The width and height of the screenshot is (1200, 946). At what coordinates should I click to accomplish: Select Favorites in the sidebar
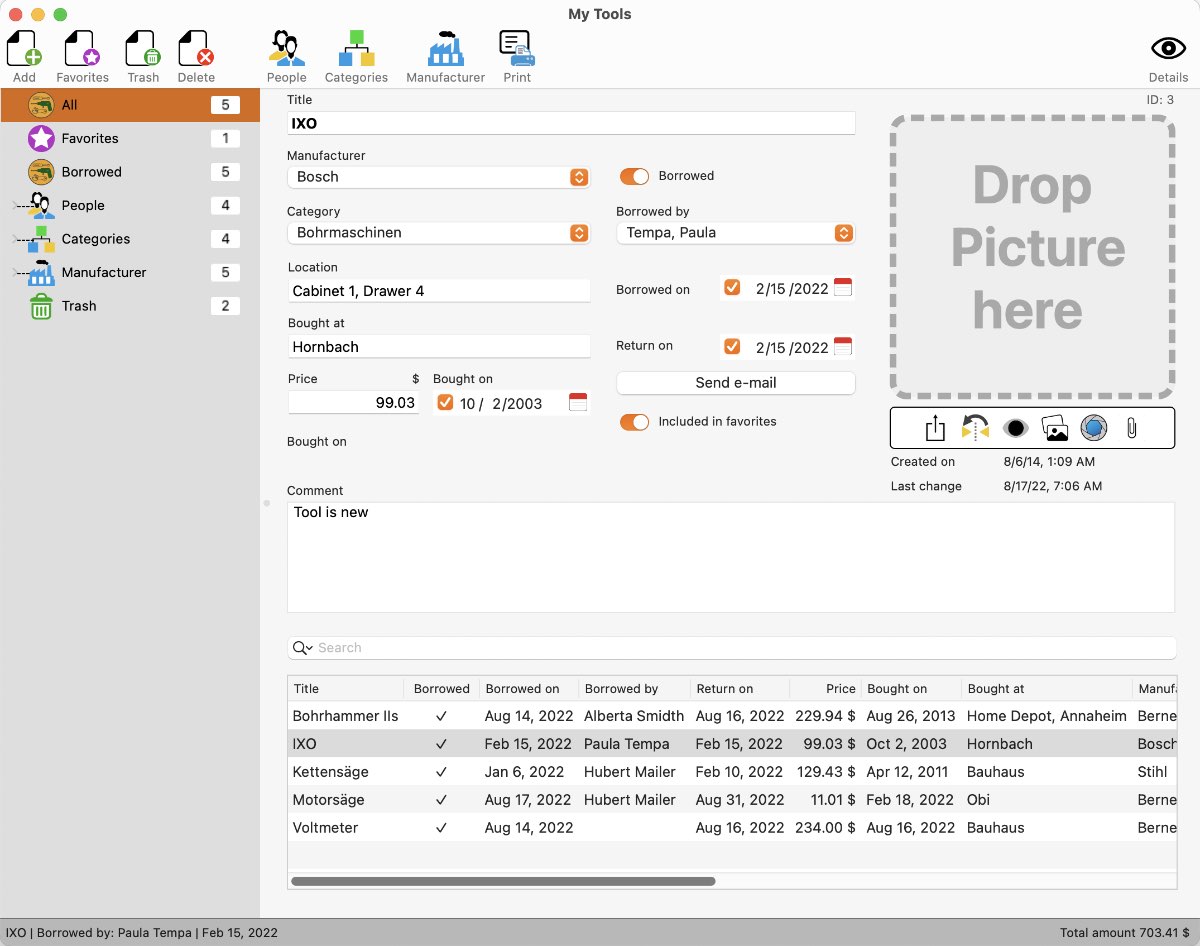pyautogui.click(x=130, y=138)
